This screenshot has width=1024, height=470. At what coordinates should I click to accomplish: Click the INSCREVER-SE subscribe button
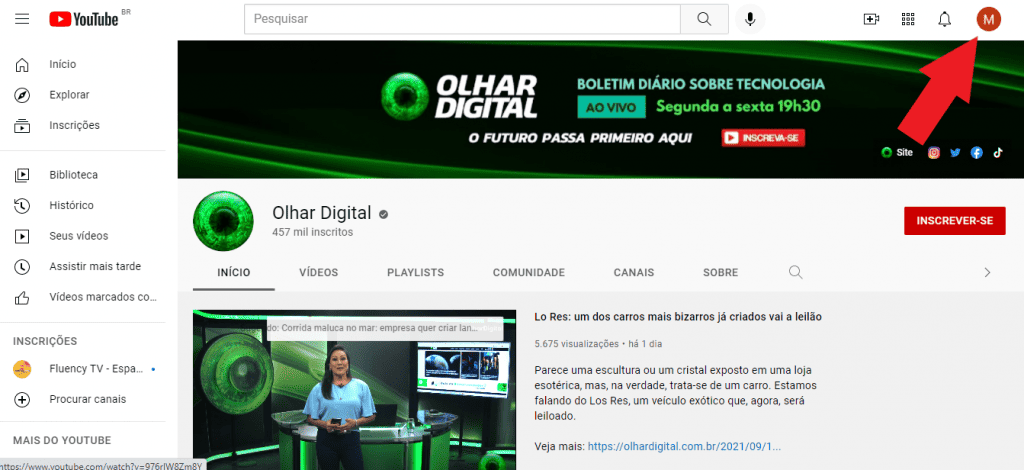pos(955,221)
